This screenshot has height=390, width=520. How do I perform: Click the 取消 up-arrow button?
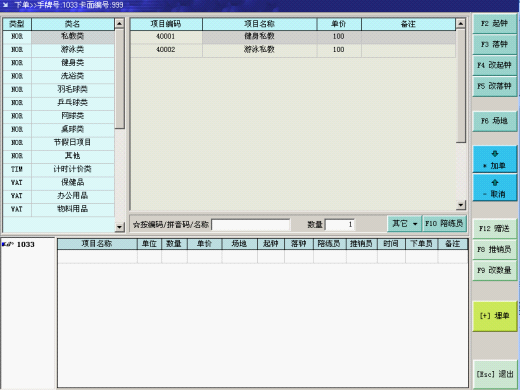pos(495,188)
